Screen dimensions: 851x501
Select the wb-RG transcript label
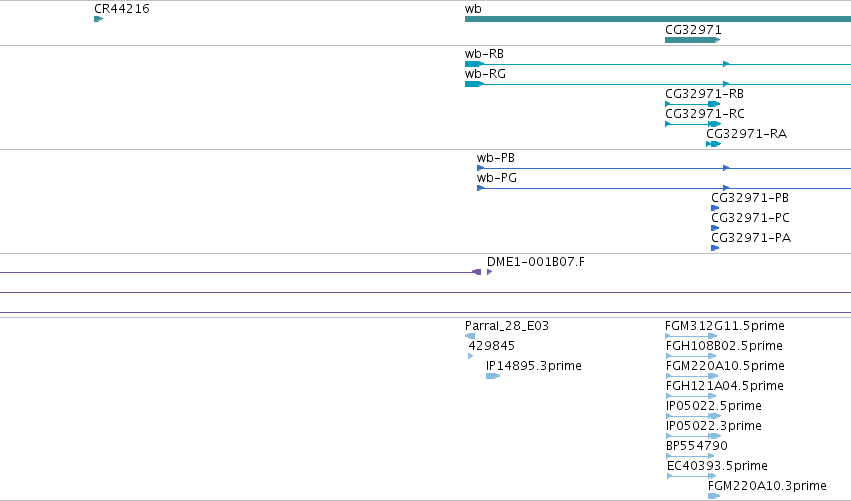(485, 74)
